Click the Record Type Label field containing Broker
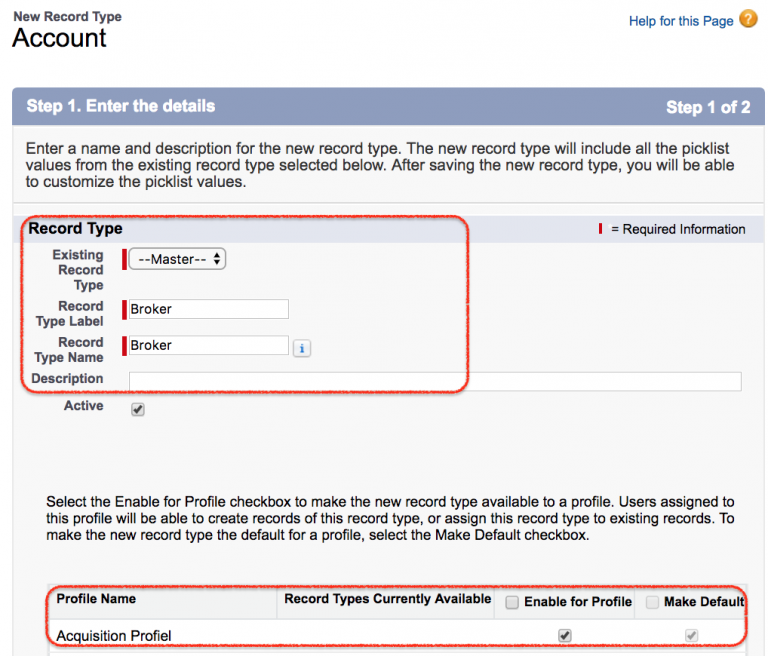 click(208, 309)
